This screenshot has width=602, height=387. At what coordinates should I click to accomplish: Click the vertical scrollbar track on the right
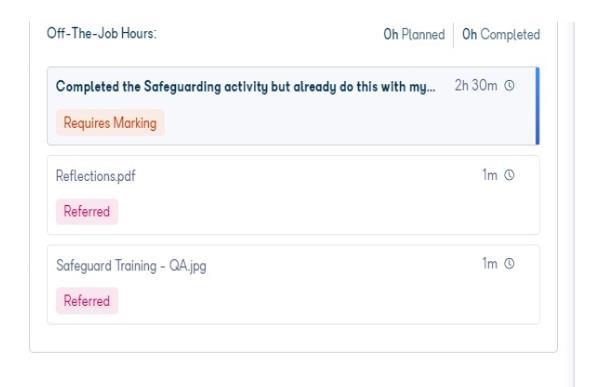[x=574, y=203]
